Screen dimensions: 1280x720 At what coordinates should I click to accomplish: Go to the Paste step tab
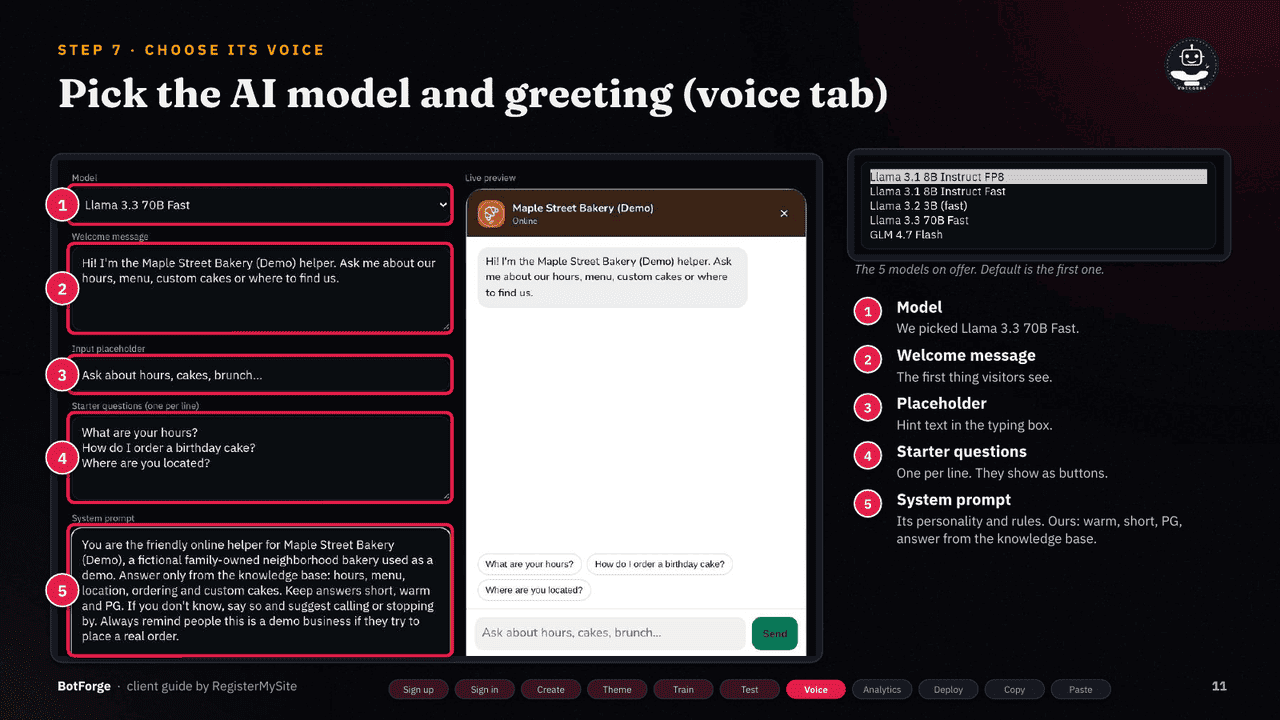(1081, 689)
